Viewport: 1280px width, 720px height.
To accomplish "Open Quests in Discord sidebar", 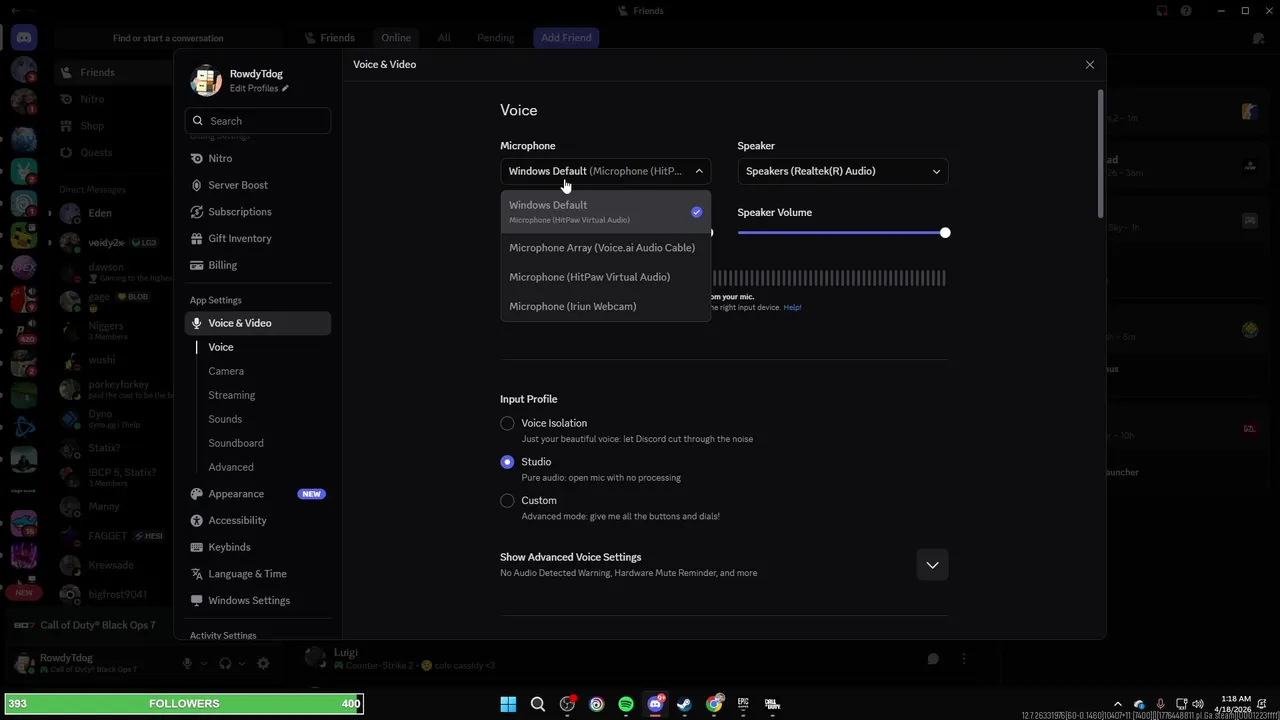I will [97, 153].
